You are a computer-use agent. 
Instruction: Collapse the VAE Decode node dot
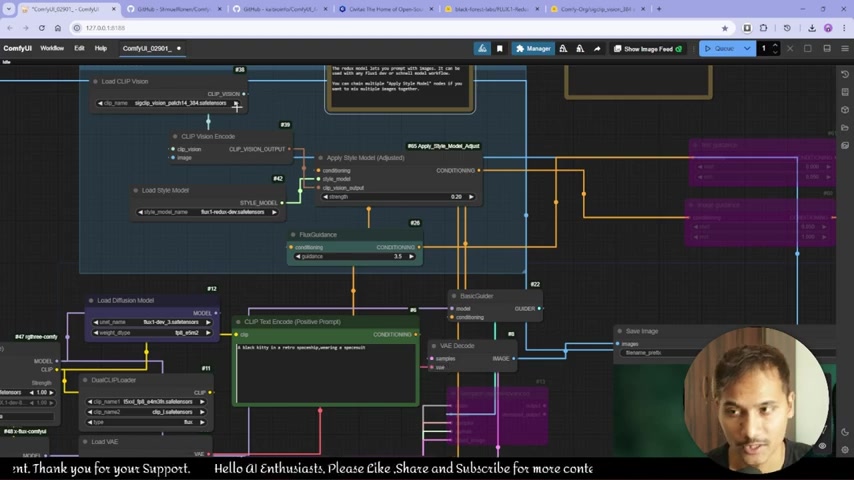(x=434, y=346)
